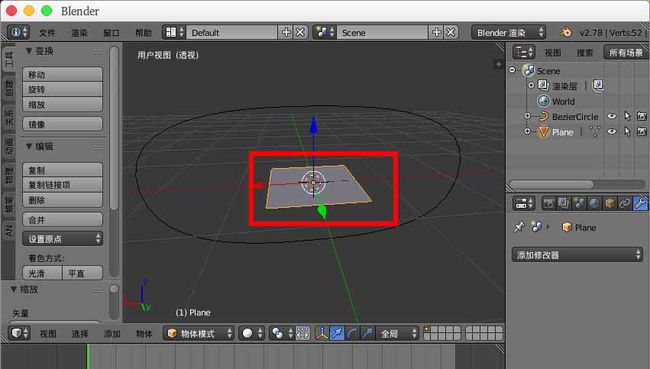Delete the Default screen layout
The image size is (650, 369).
click(x=301, y=32)
